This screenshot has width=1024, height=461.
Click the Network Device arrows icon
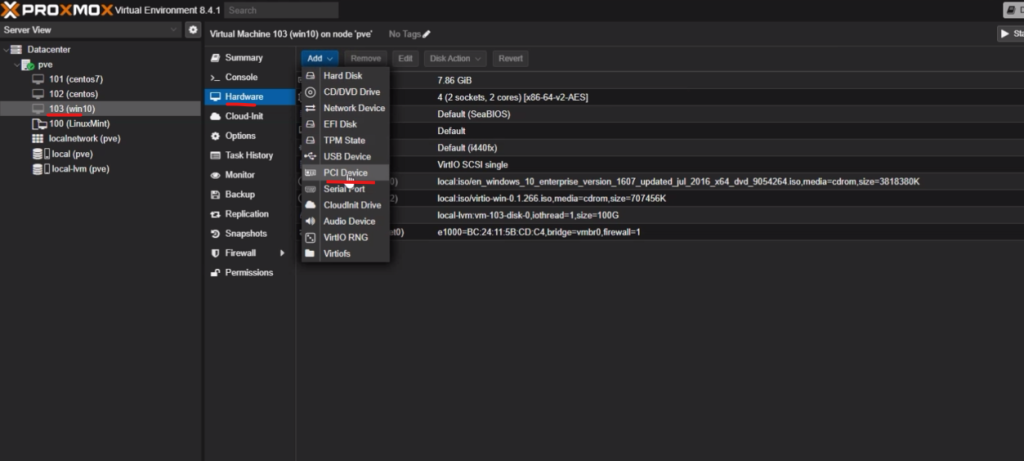click(x=310, y=108)
